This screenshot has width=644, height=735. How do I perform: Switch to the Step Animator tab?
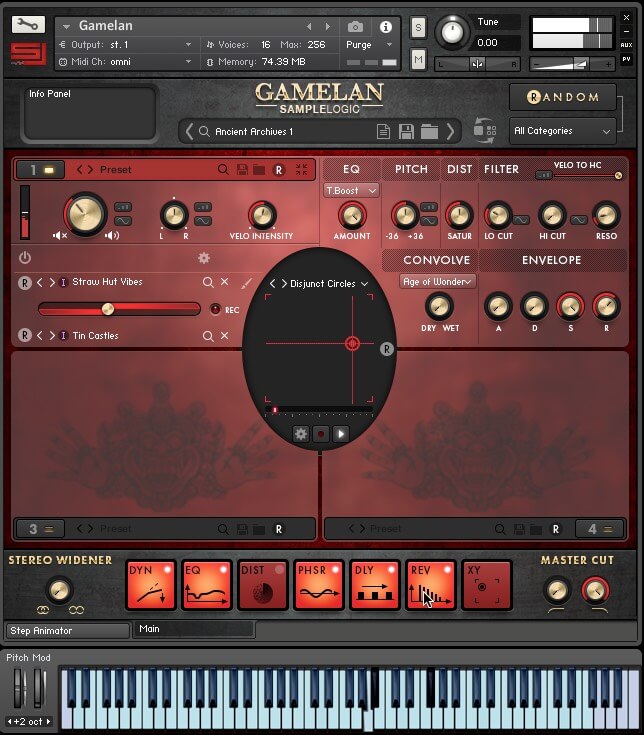(x=67, y=631)
